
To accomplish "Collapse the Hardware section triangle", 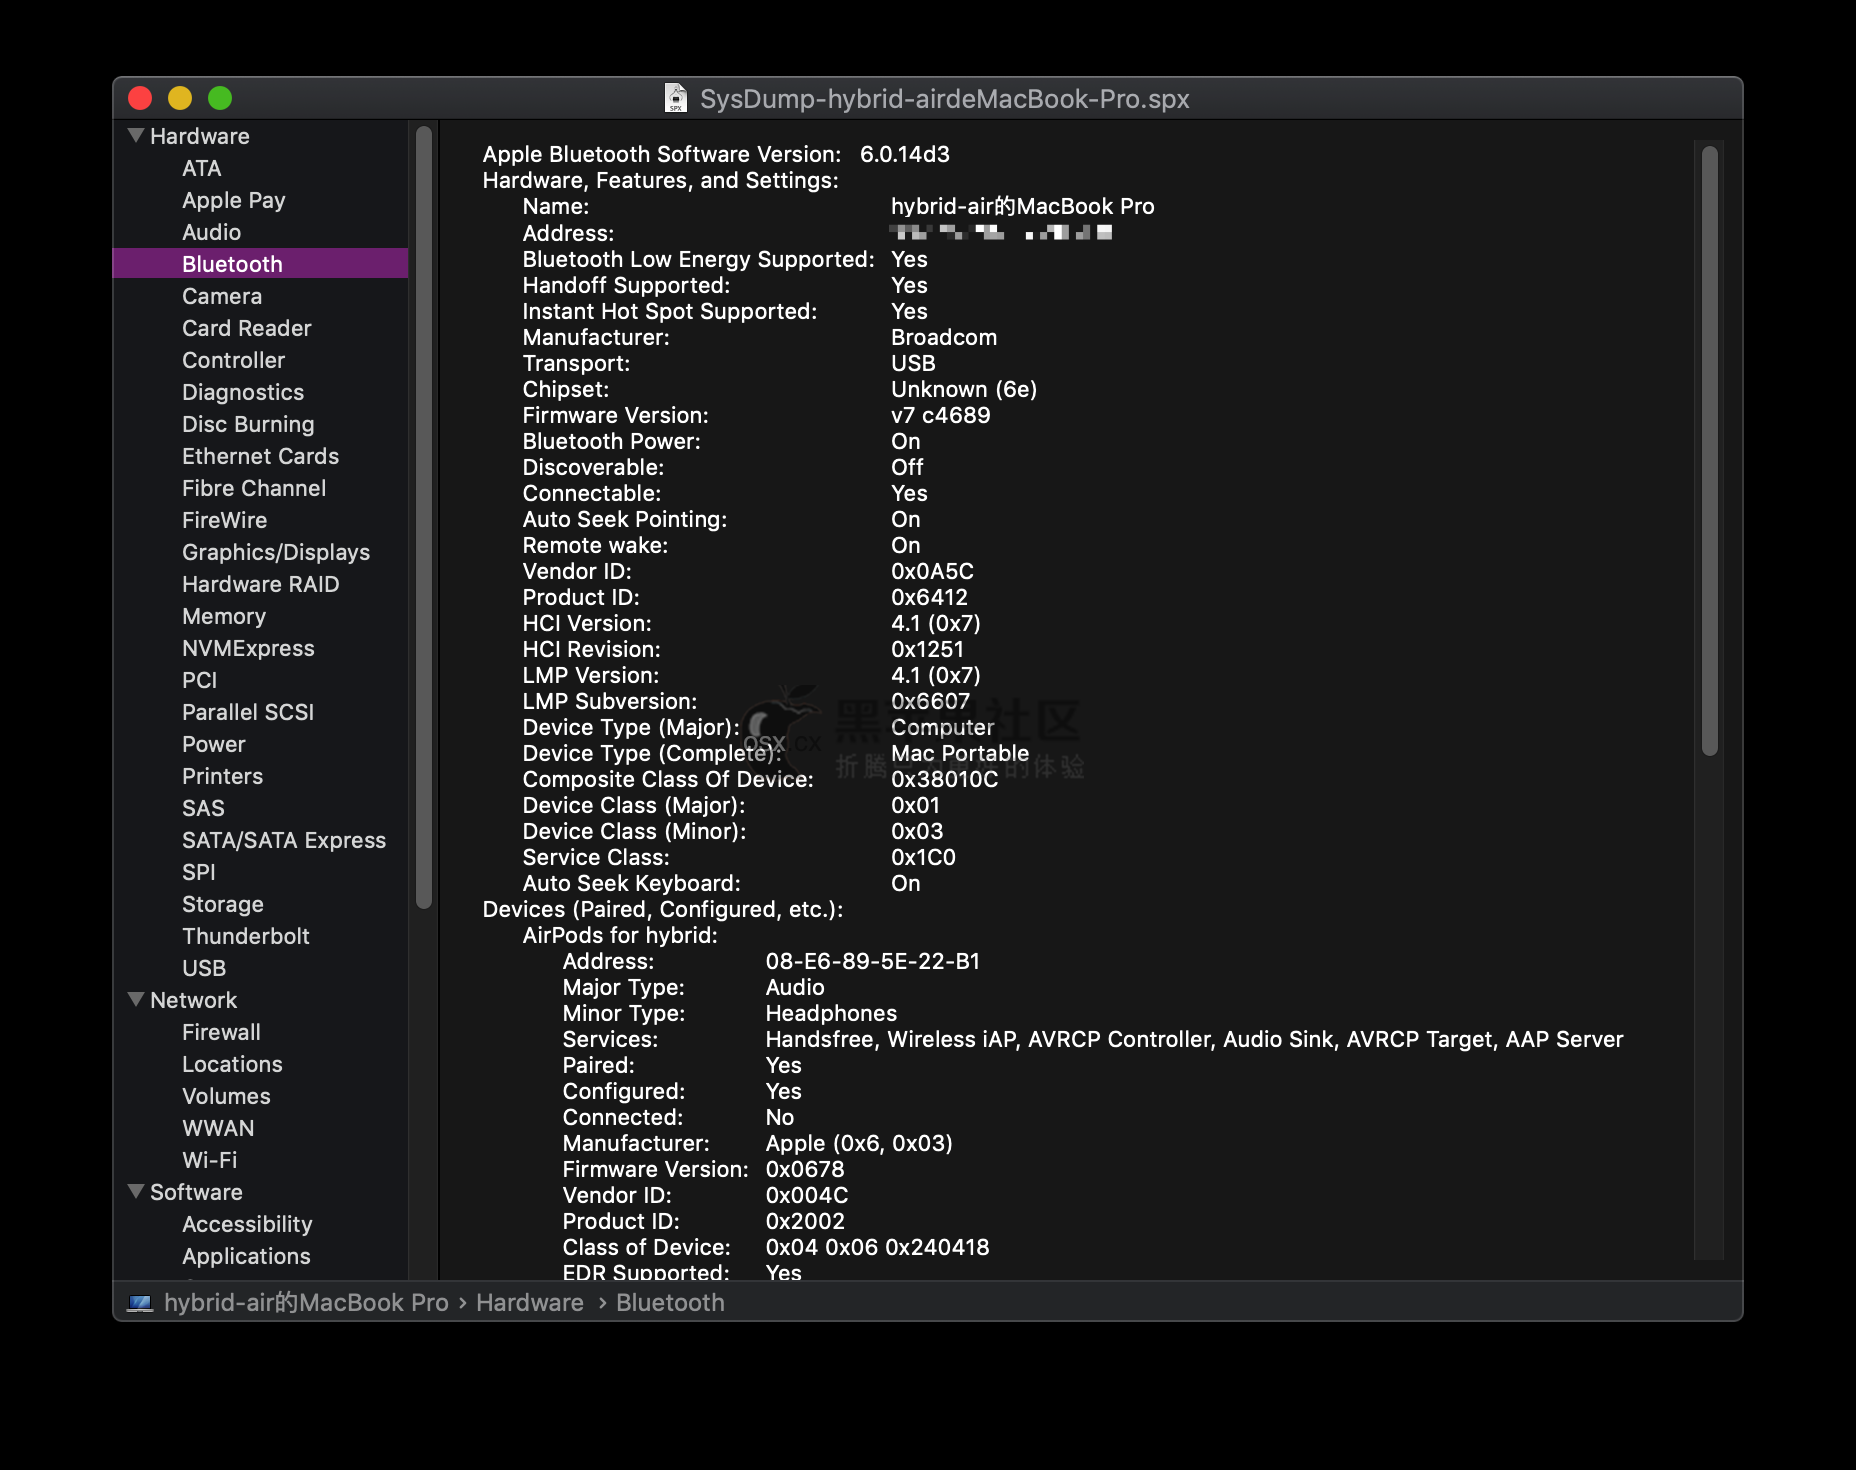I will (x=137, y=135).
